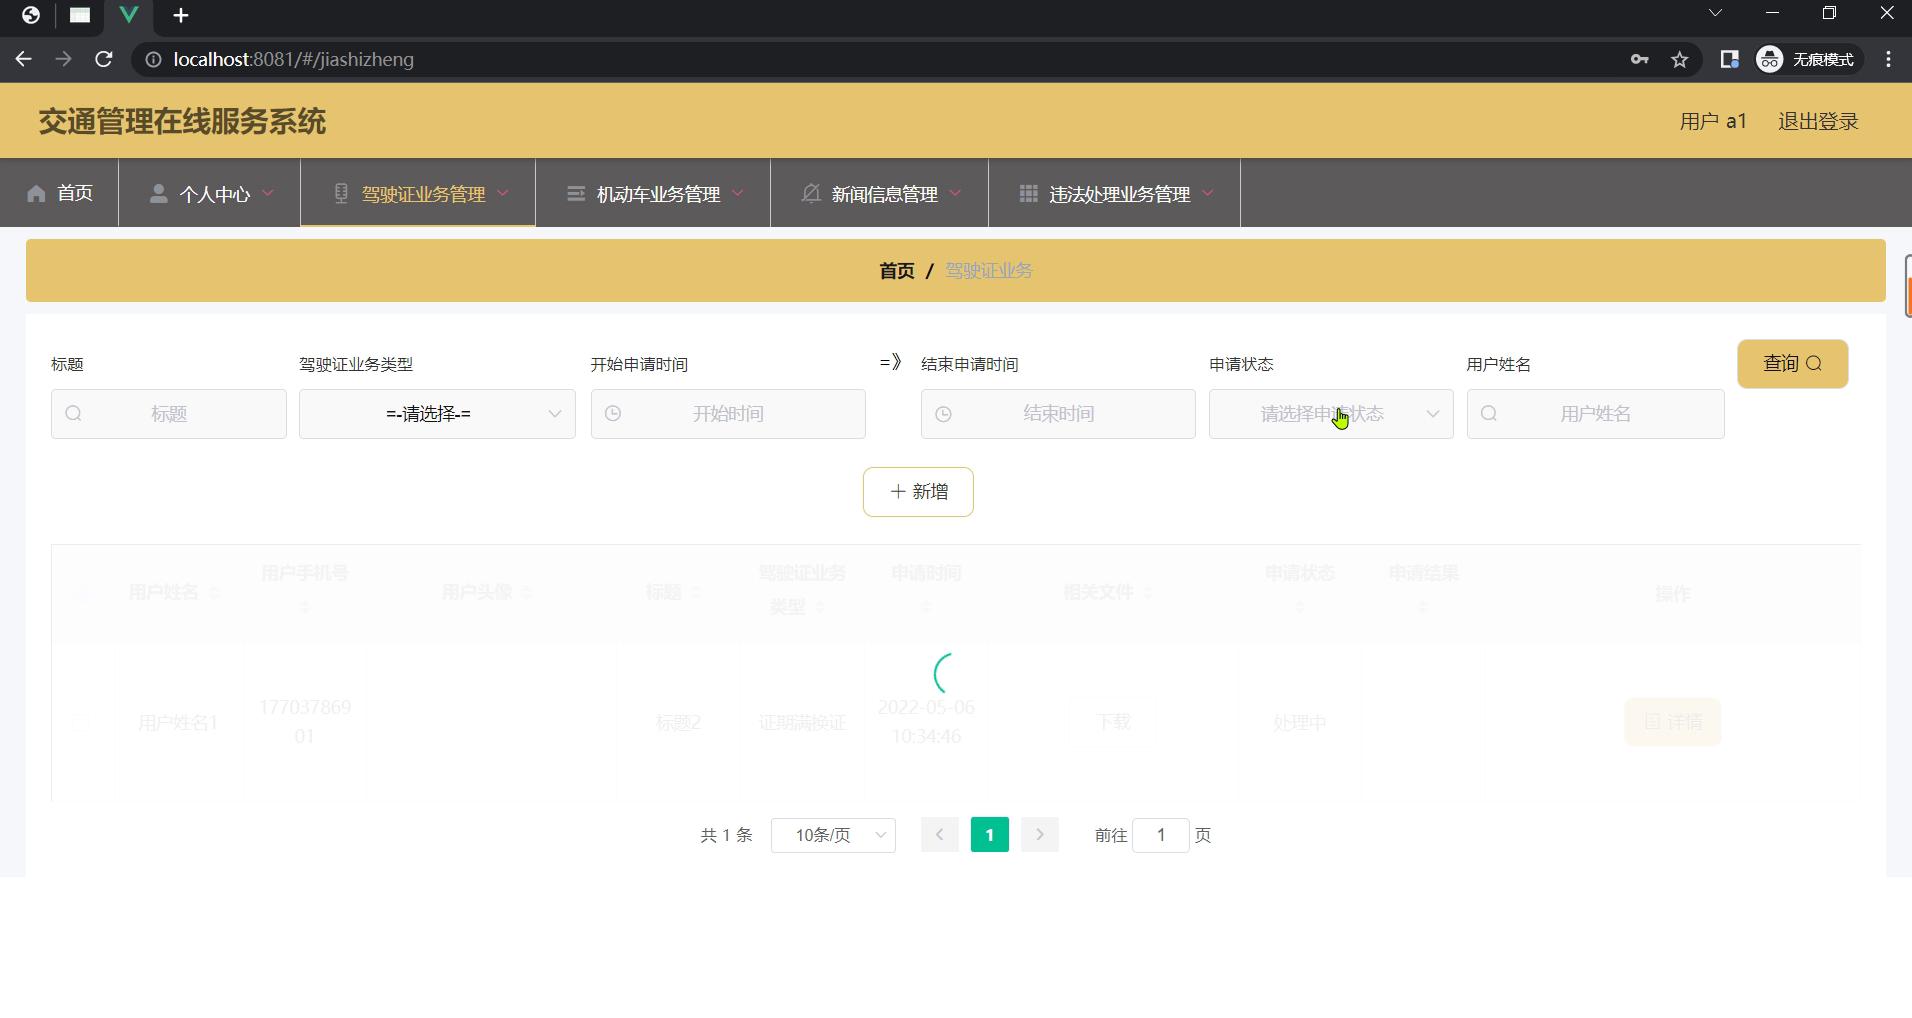Open the saved passwords key icon
Viewport: 1912px width, 1018px height.
(1639, 60)
